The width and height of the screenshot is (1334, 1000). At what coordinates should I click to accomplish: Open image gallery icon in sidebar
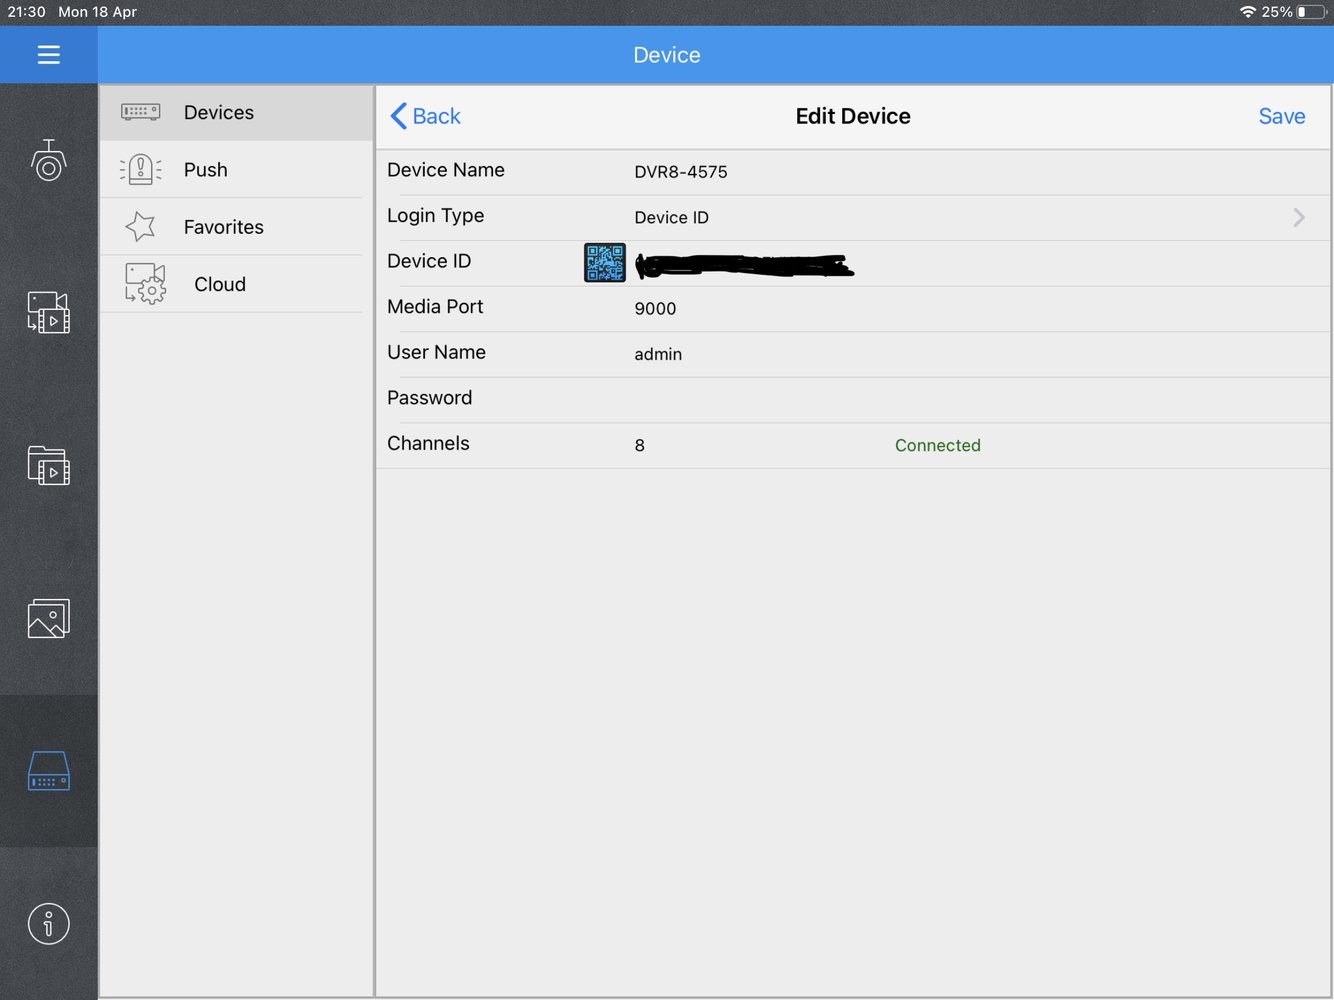pos(48,619)
